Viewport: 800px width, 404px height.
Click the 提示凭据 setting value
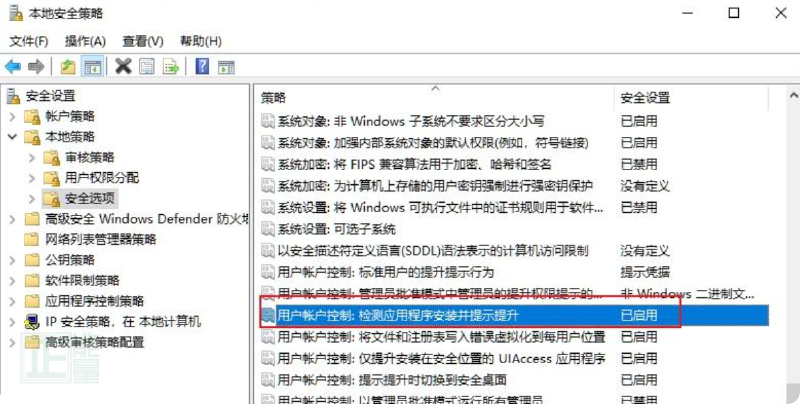coord(645,272)
